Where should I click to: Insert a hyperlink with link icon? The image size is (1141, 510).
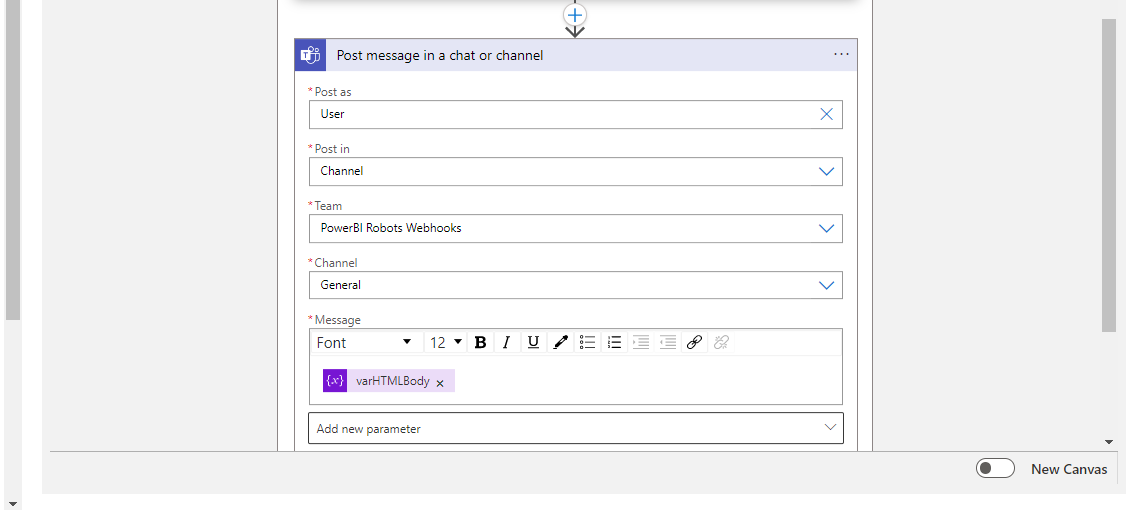click(694, 342)
